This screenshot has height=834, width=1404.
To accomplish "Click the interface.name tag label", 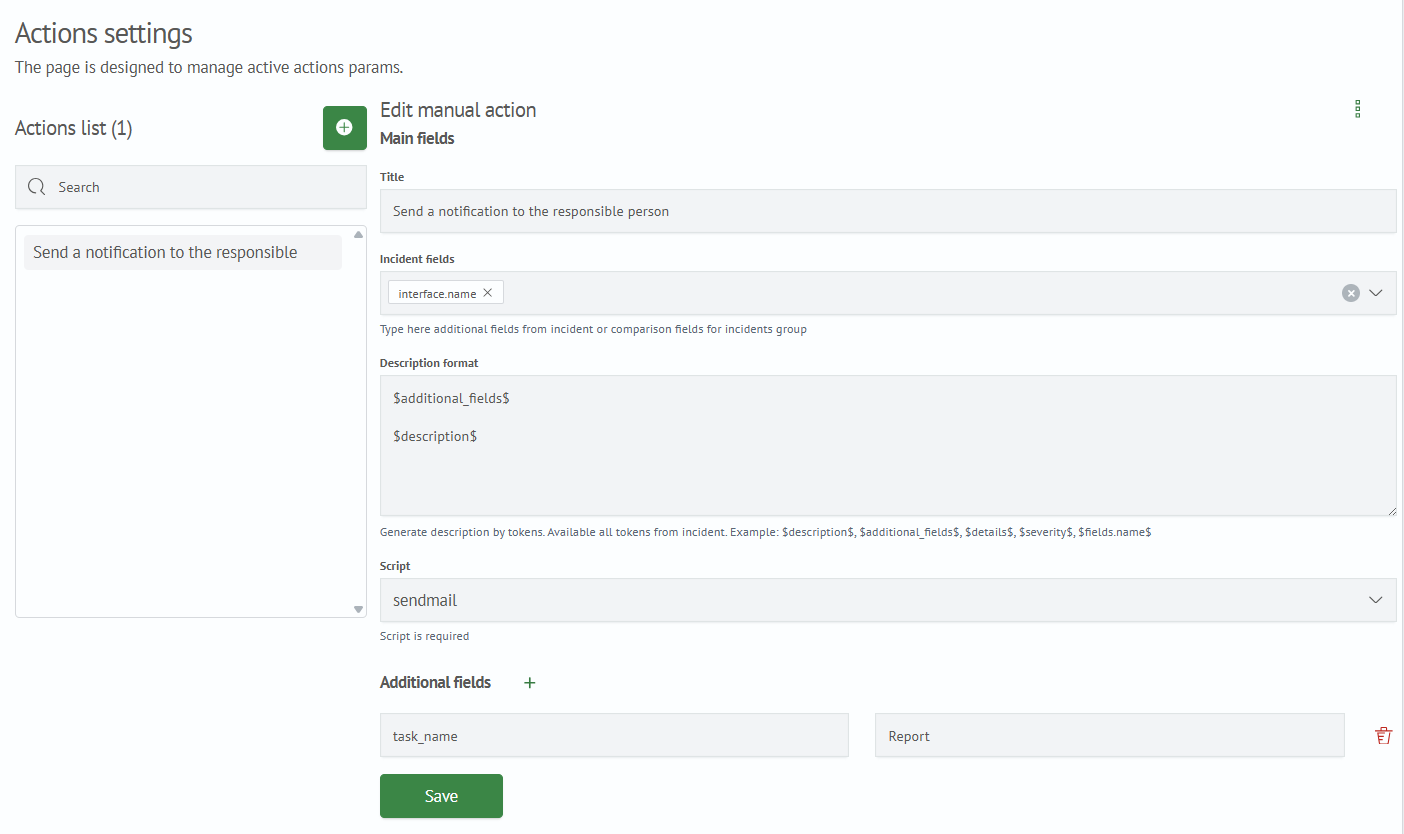I will [437, 293].
